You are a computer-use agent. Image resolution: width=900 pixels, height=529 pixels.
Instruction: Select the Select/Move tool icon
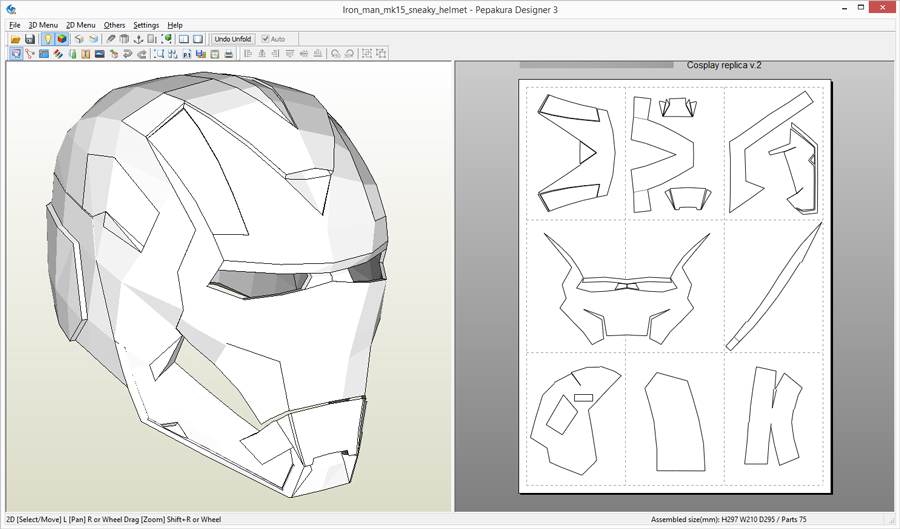coord(16,54)
